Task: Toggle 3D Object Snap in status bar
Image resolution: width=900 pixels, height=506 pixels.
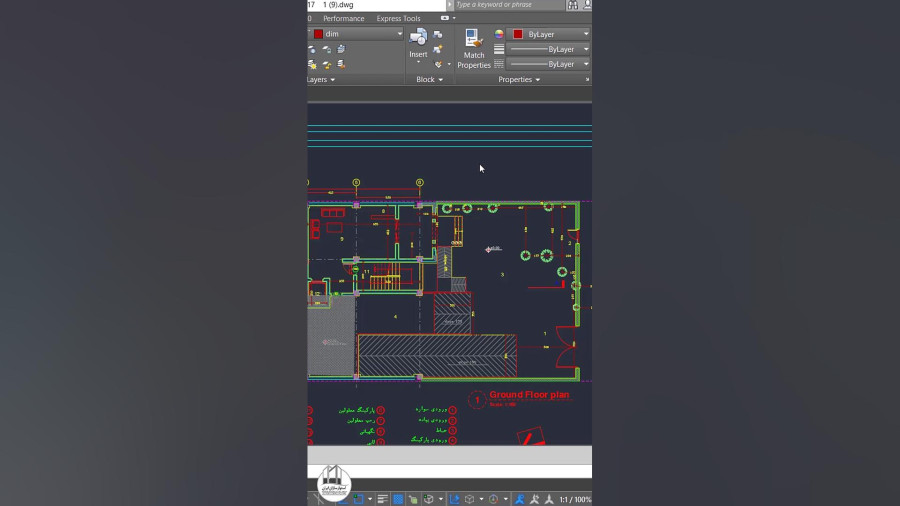Action: click(428, 500)
